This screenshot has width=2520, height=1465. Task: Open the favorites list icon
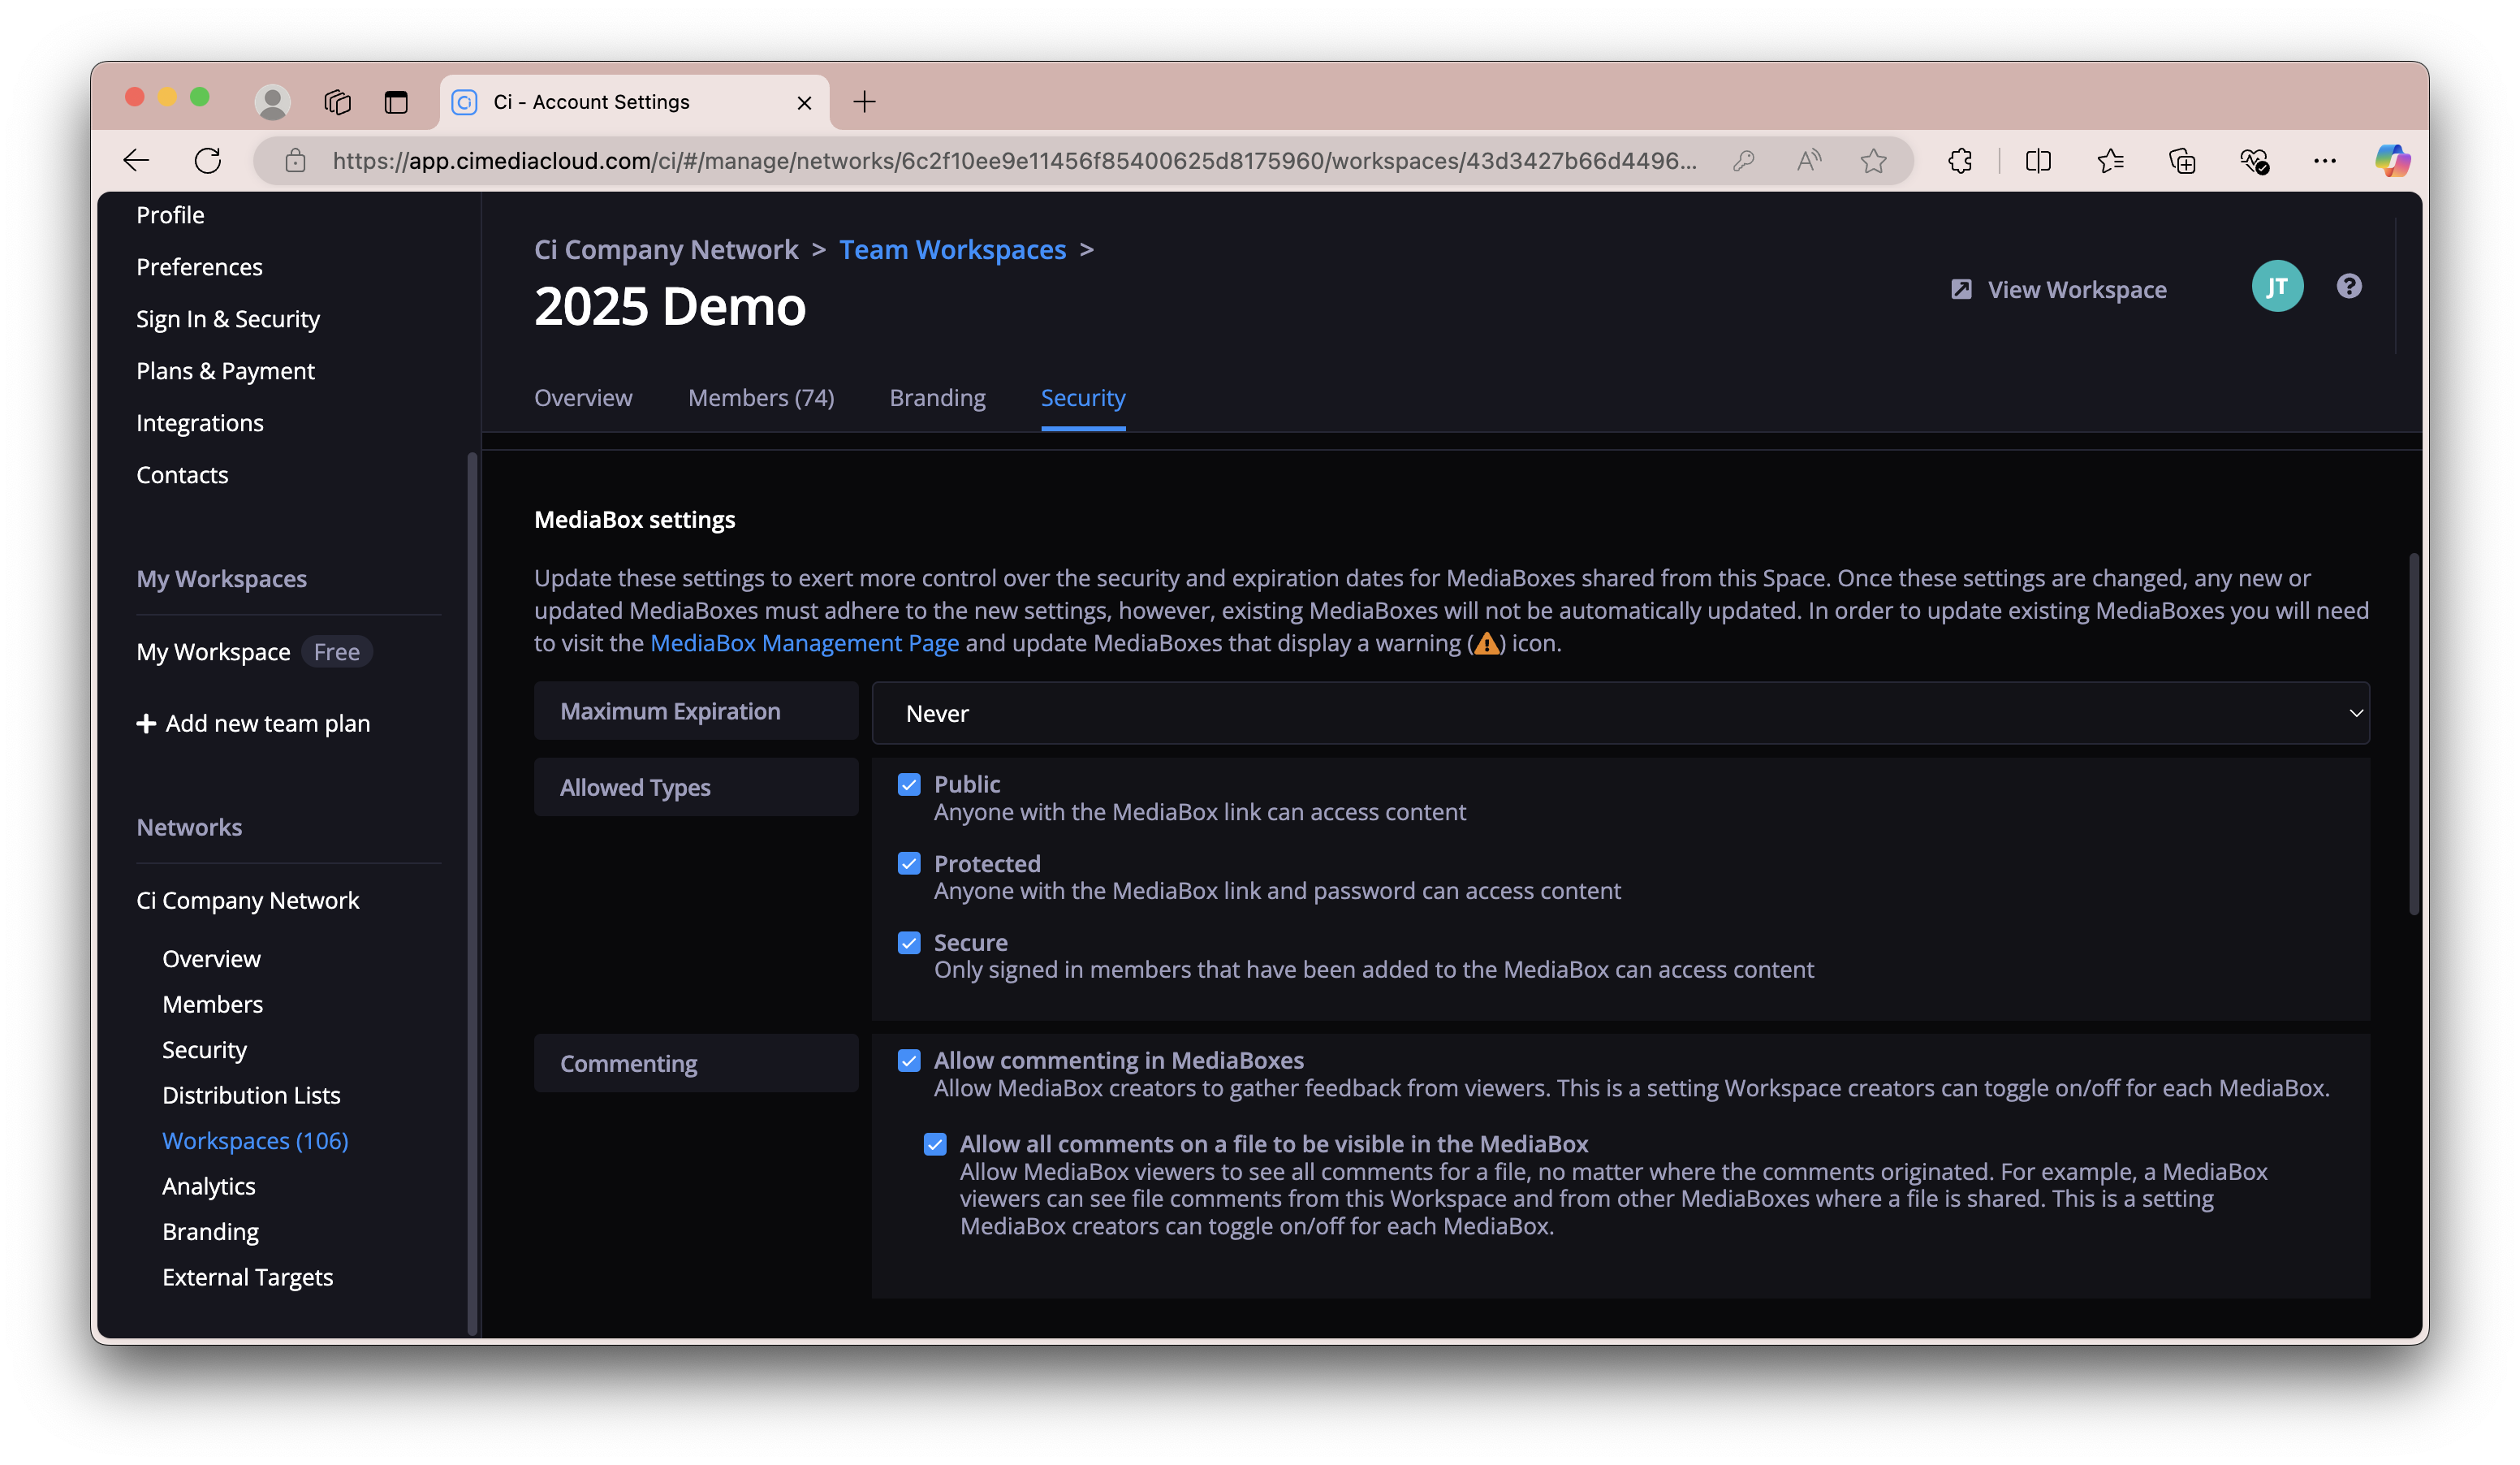click(x=2110, y=160)
